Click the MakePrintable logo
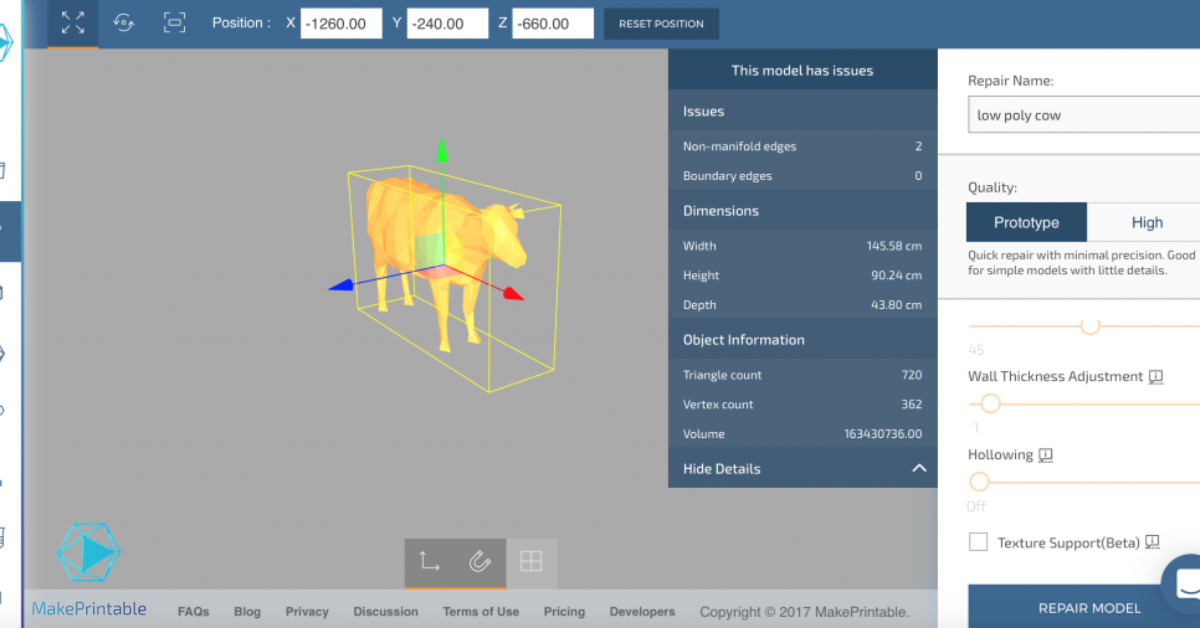Viewport: 1200px width, 628px height. [x=88, y=551]
